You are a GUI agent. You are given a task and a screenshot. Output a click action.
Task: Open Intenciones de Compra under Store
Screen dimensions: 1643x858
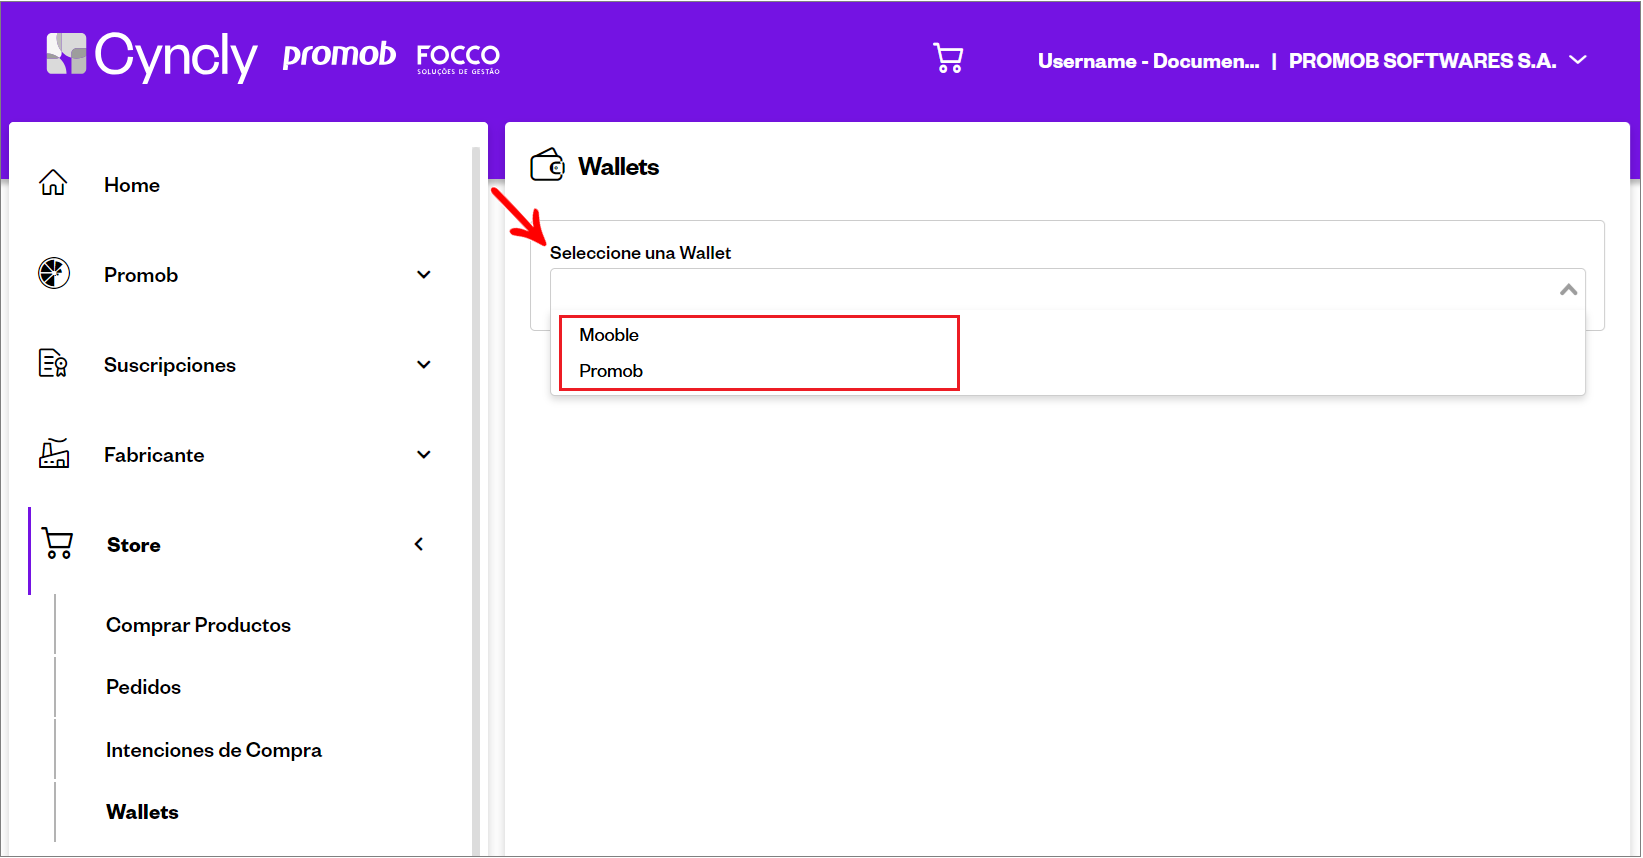point(214,750)
